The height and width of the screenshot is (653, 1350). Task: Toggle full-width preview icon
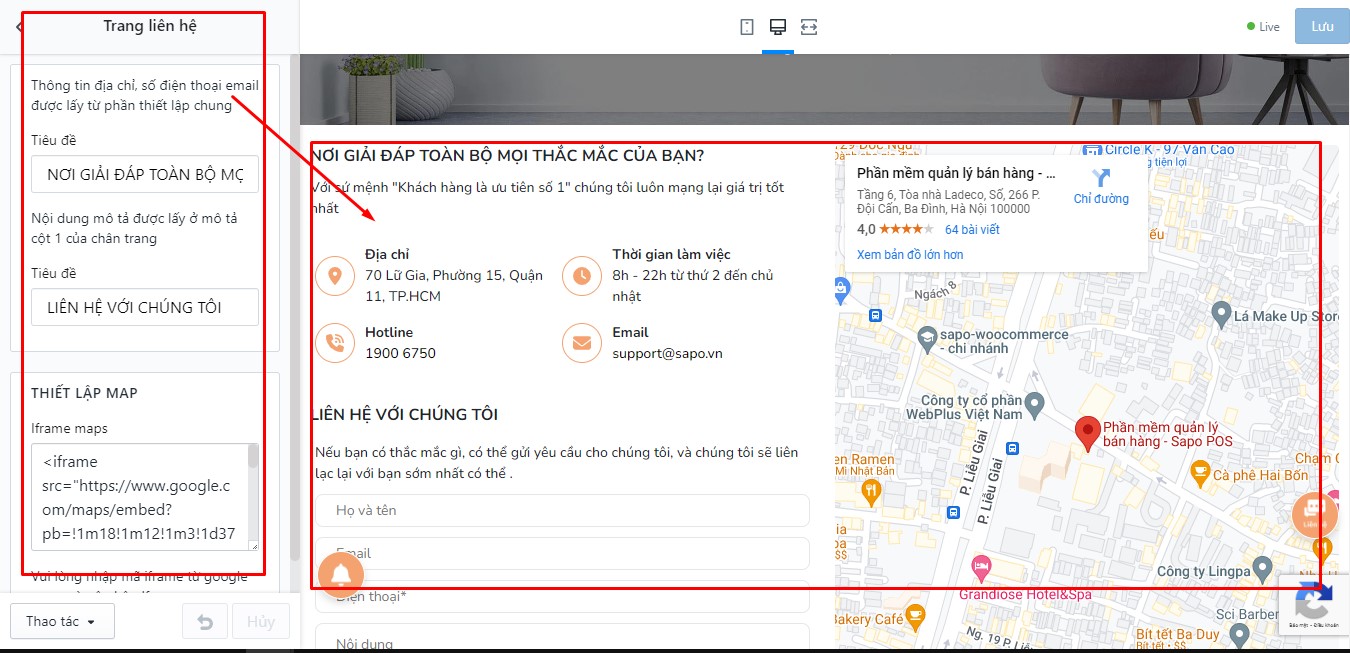[x=809, y=27]
